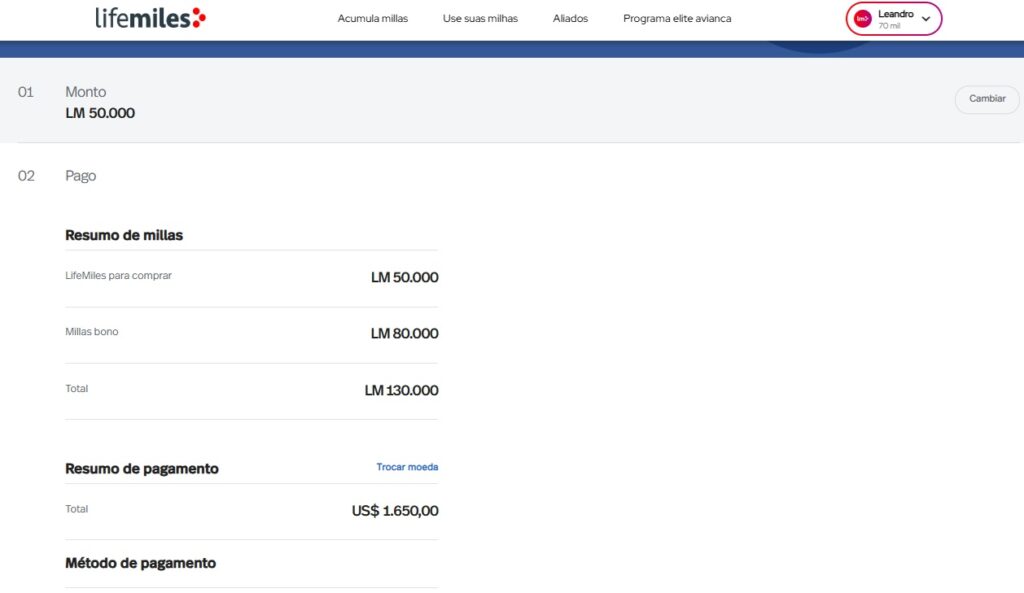Viewport: 1024px width, 593px height.
Task: Click the red user avatar icon
Action: (862, 19)
